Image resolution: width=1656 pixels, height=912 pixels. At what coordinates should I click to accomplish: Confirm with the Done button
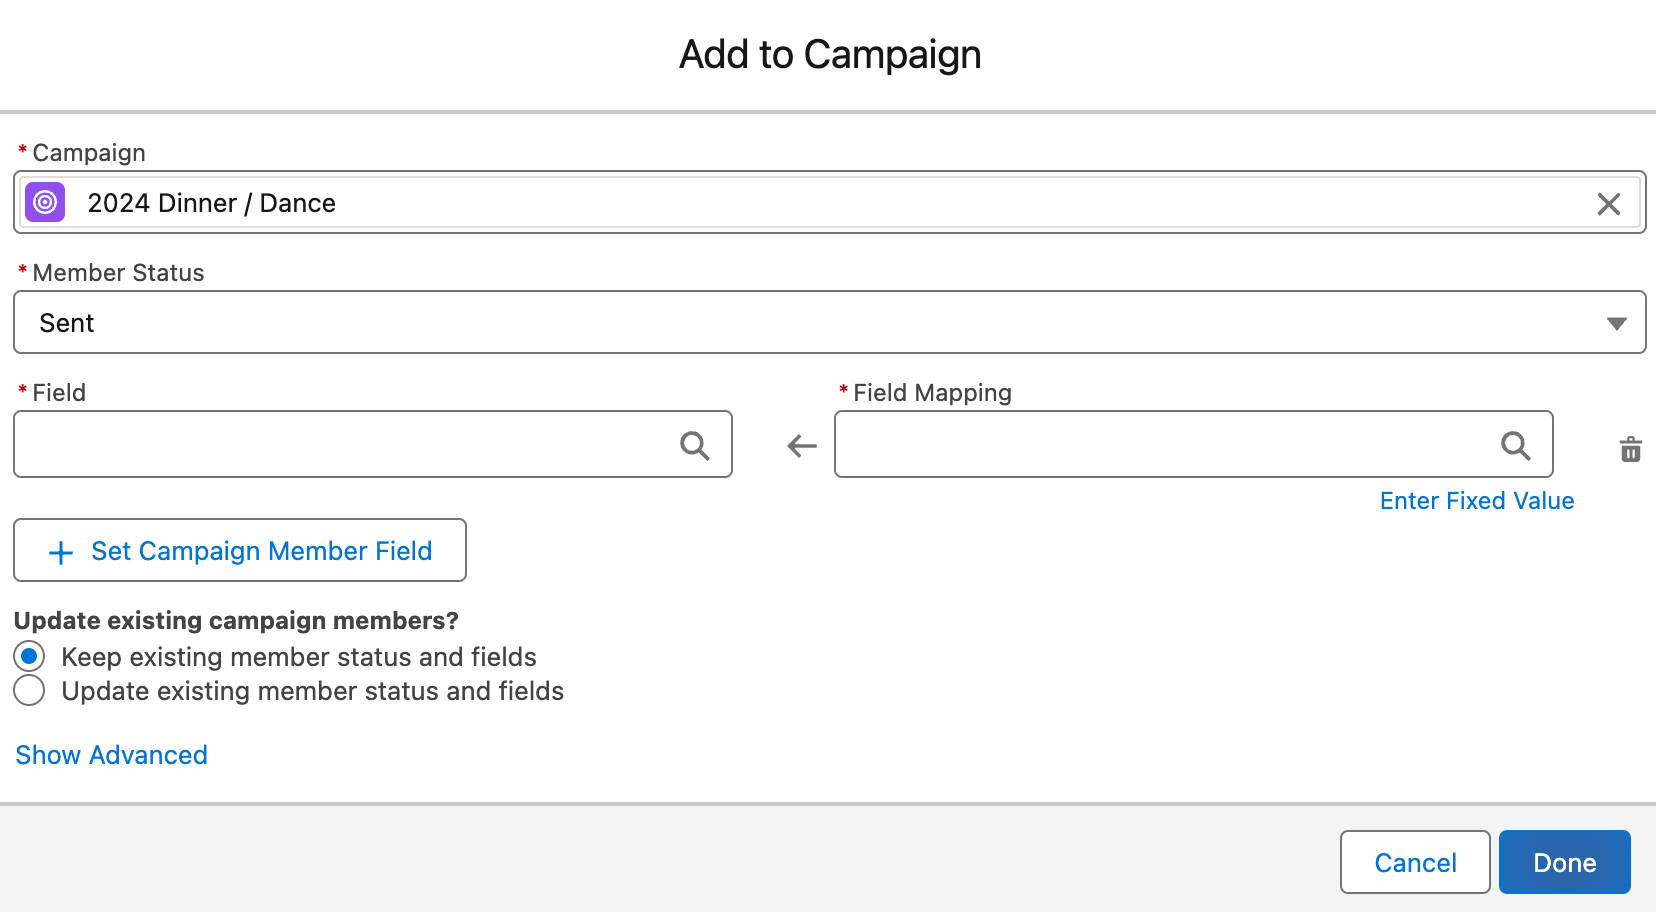(x=1564, y=862)
